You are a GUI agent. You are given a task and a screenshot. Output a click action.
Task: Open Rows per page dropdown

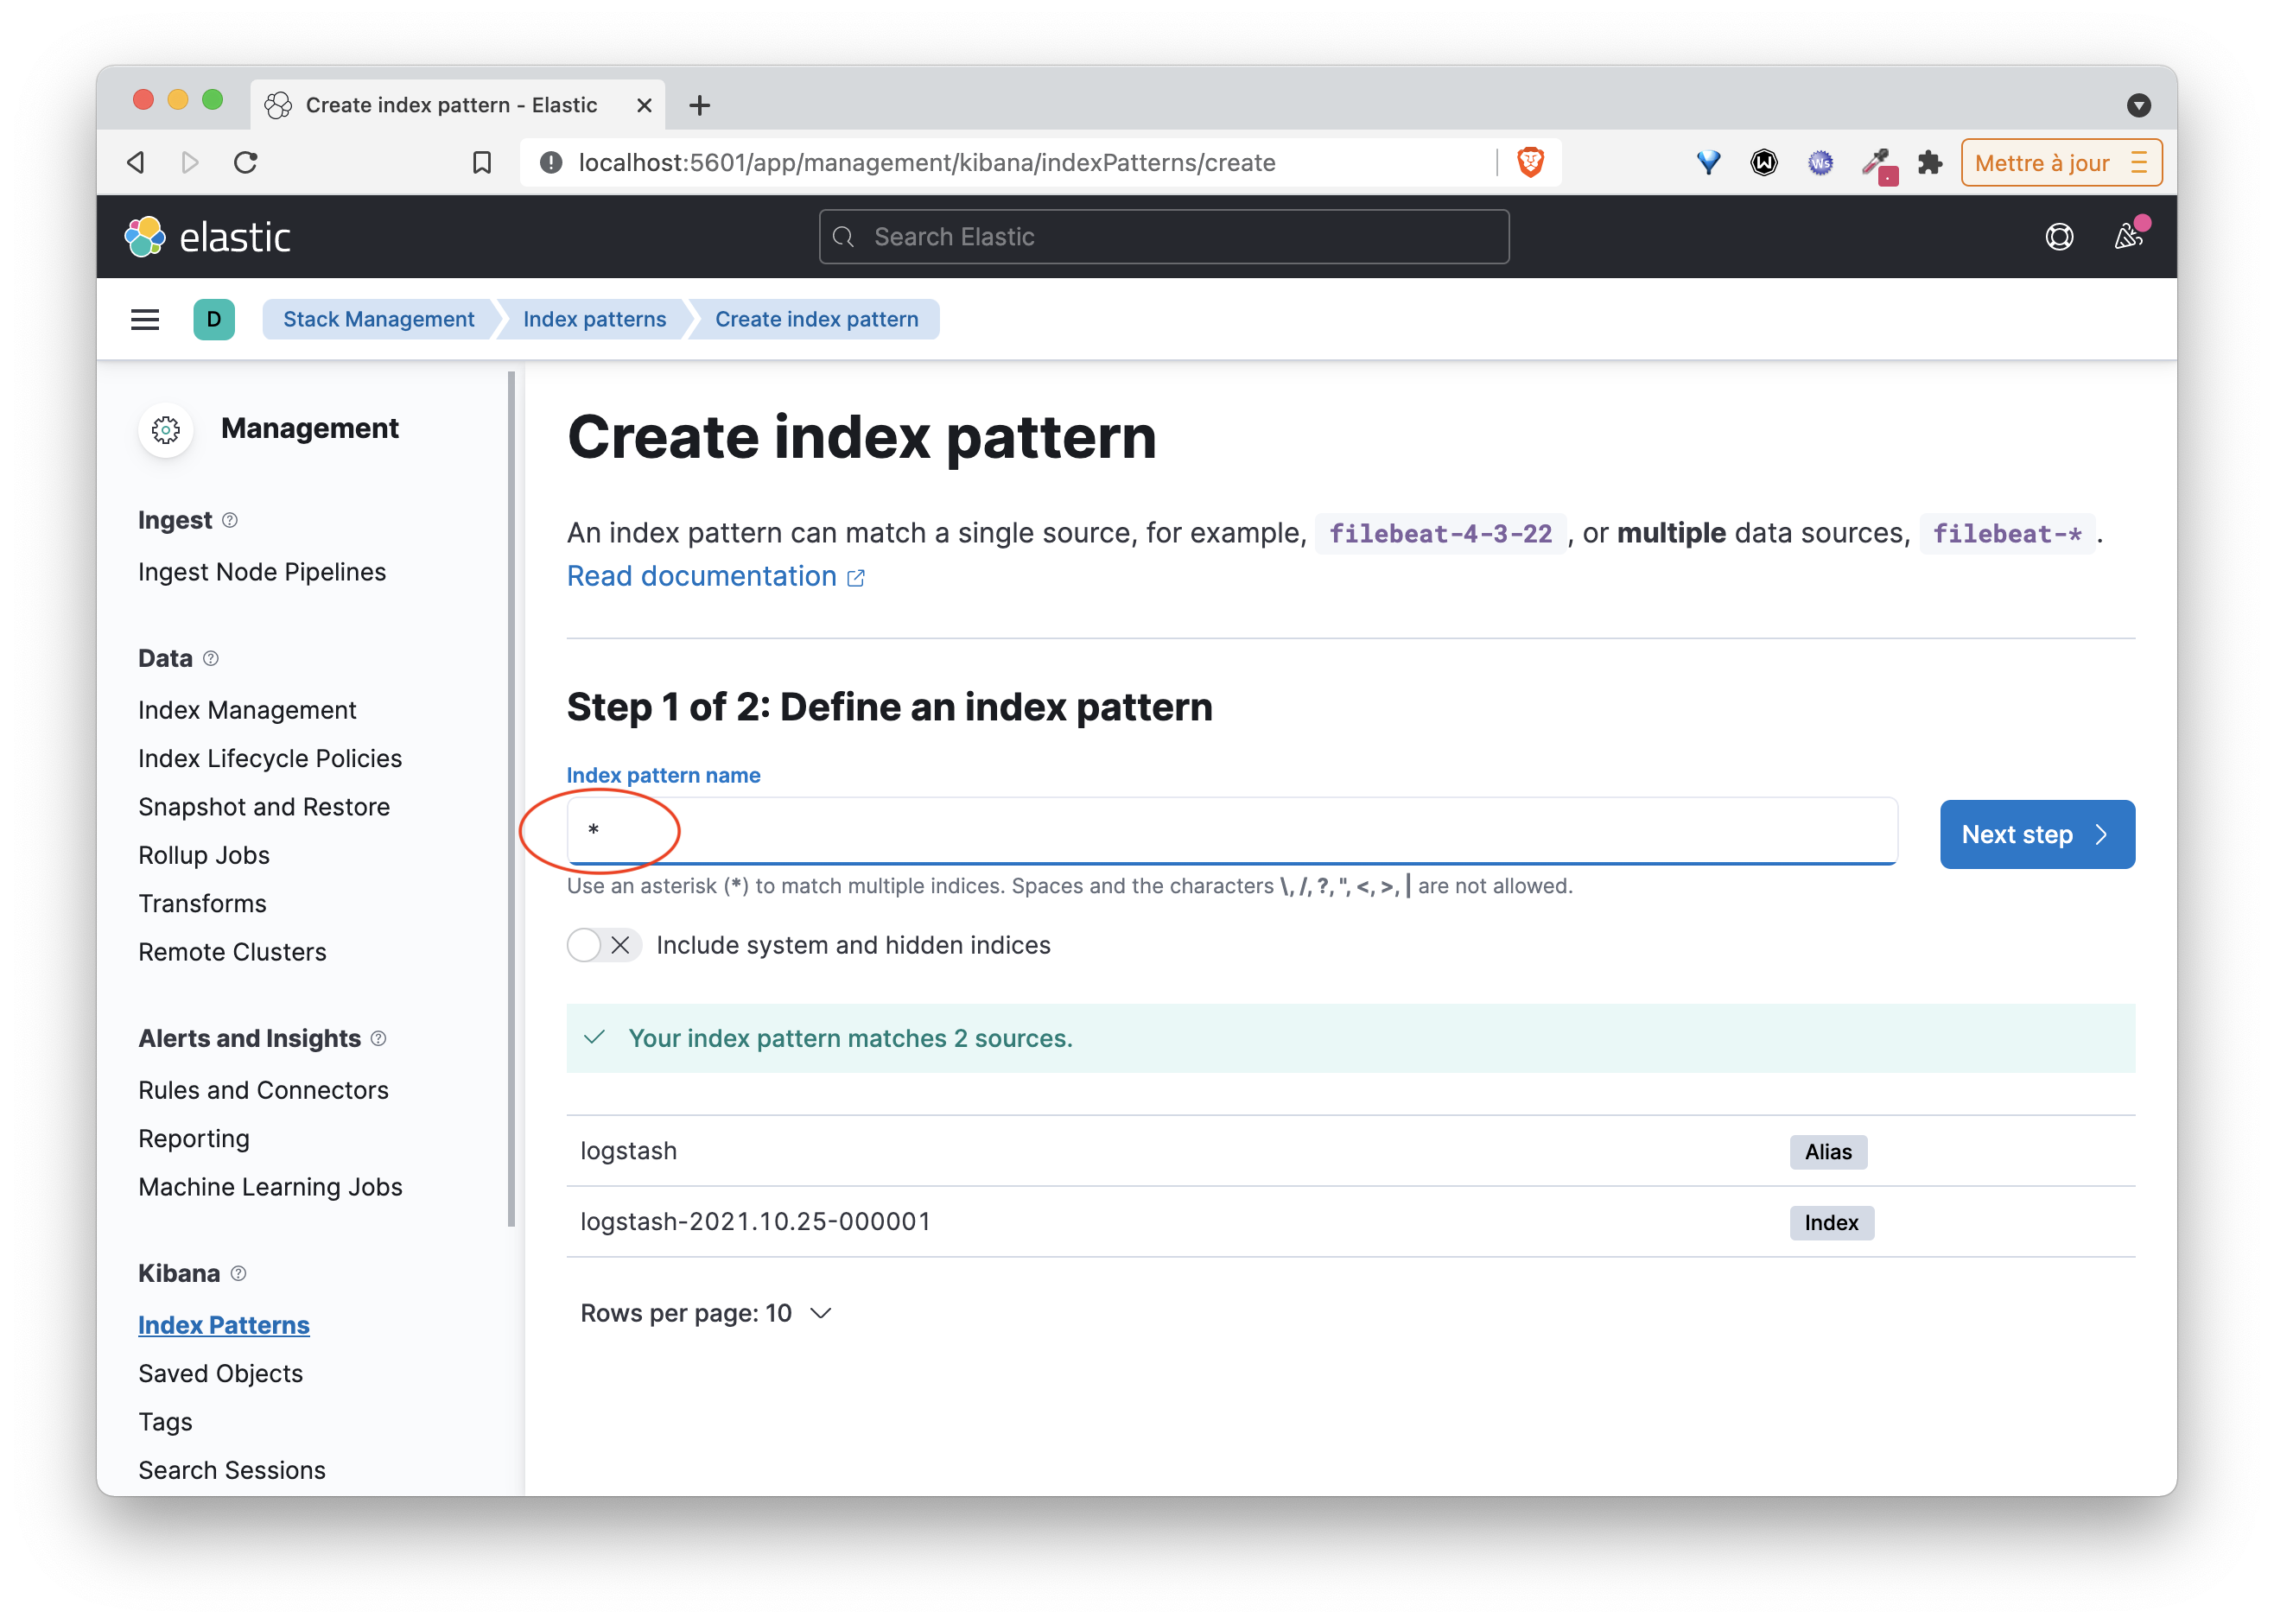coord(706,1314)
